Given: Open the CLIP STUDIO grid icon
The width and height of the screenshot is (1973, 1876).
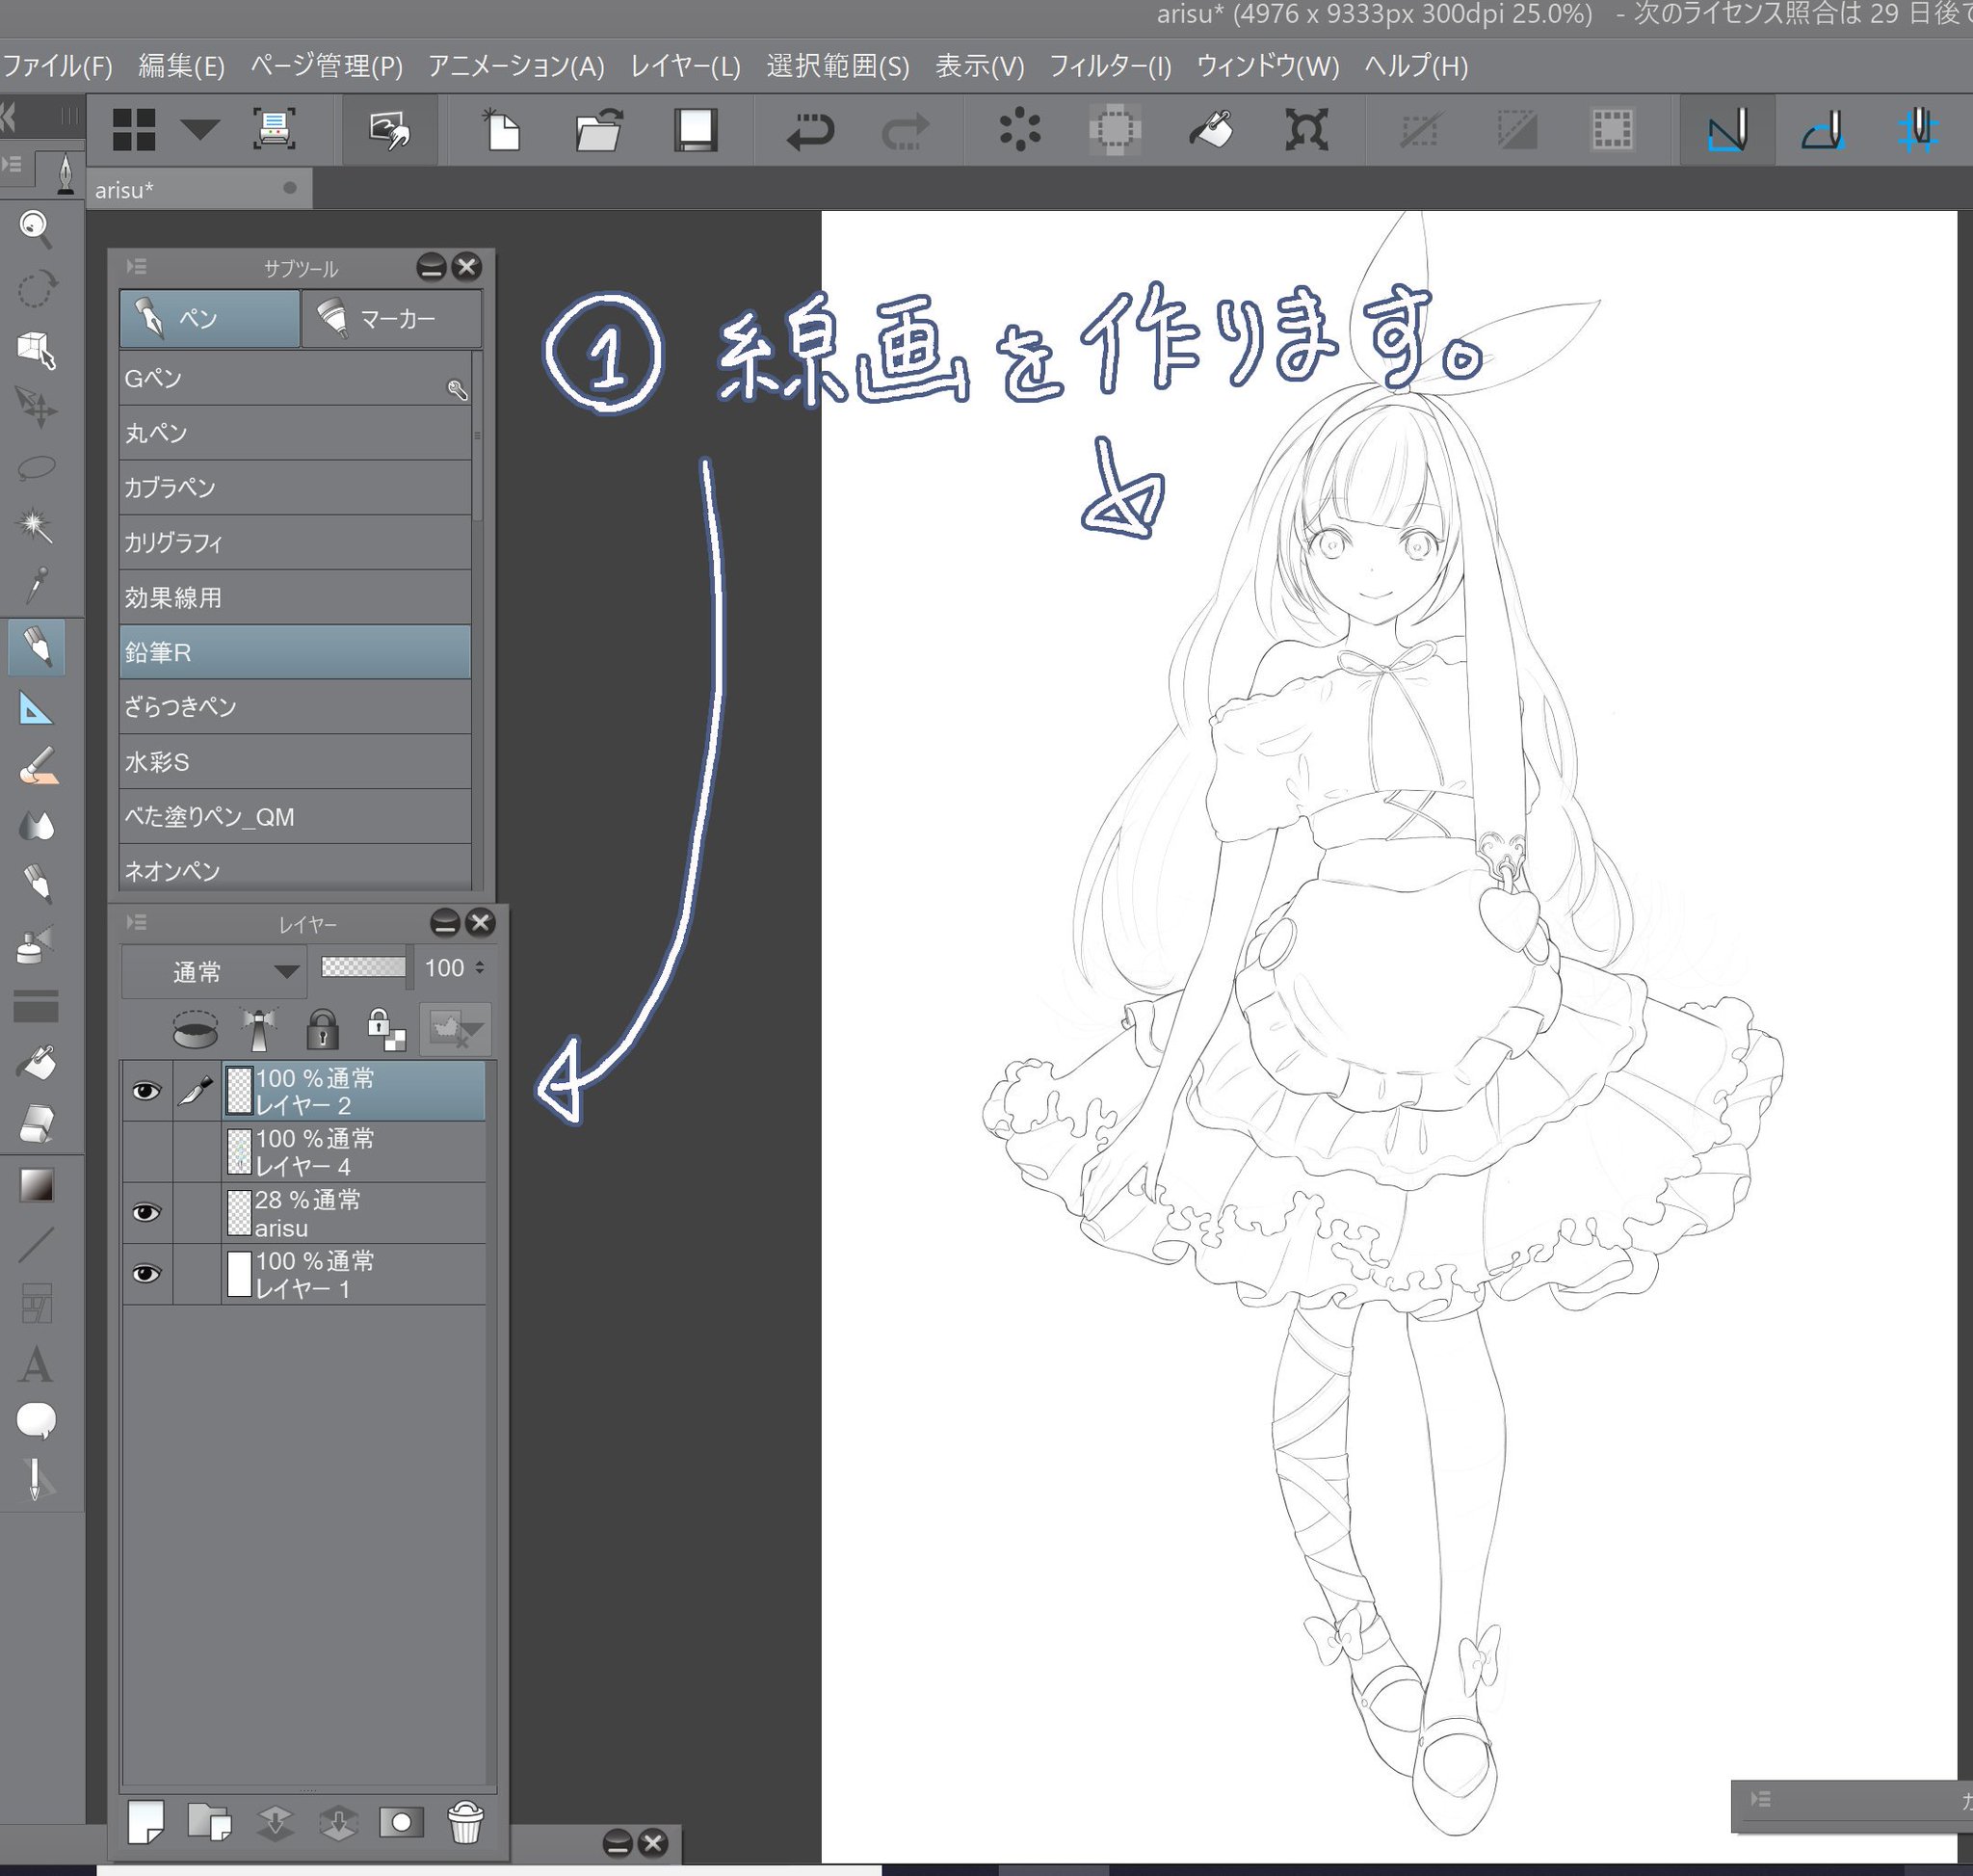Looking at the screenshot, I should (x=134, y=130).
